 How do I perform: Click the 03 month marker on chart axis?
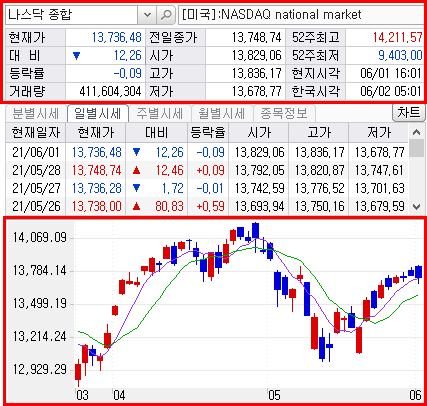point(82,395)
